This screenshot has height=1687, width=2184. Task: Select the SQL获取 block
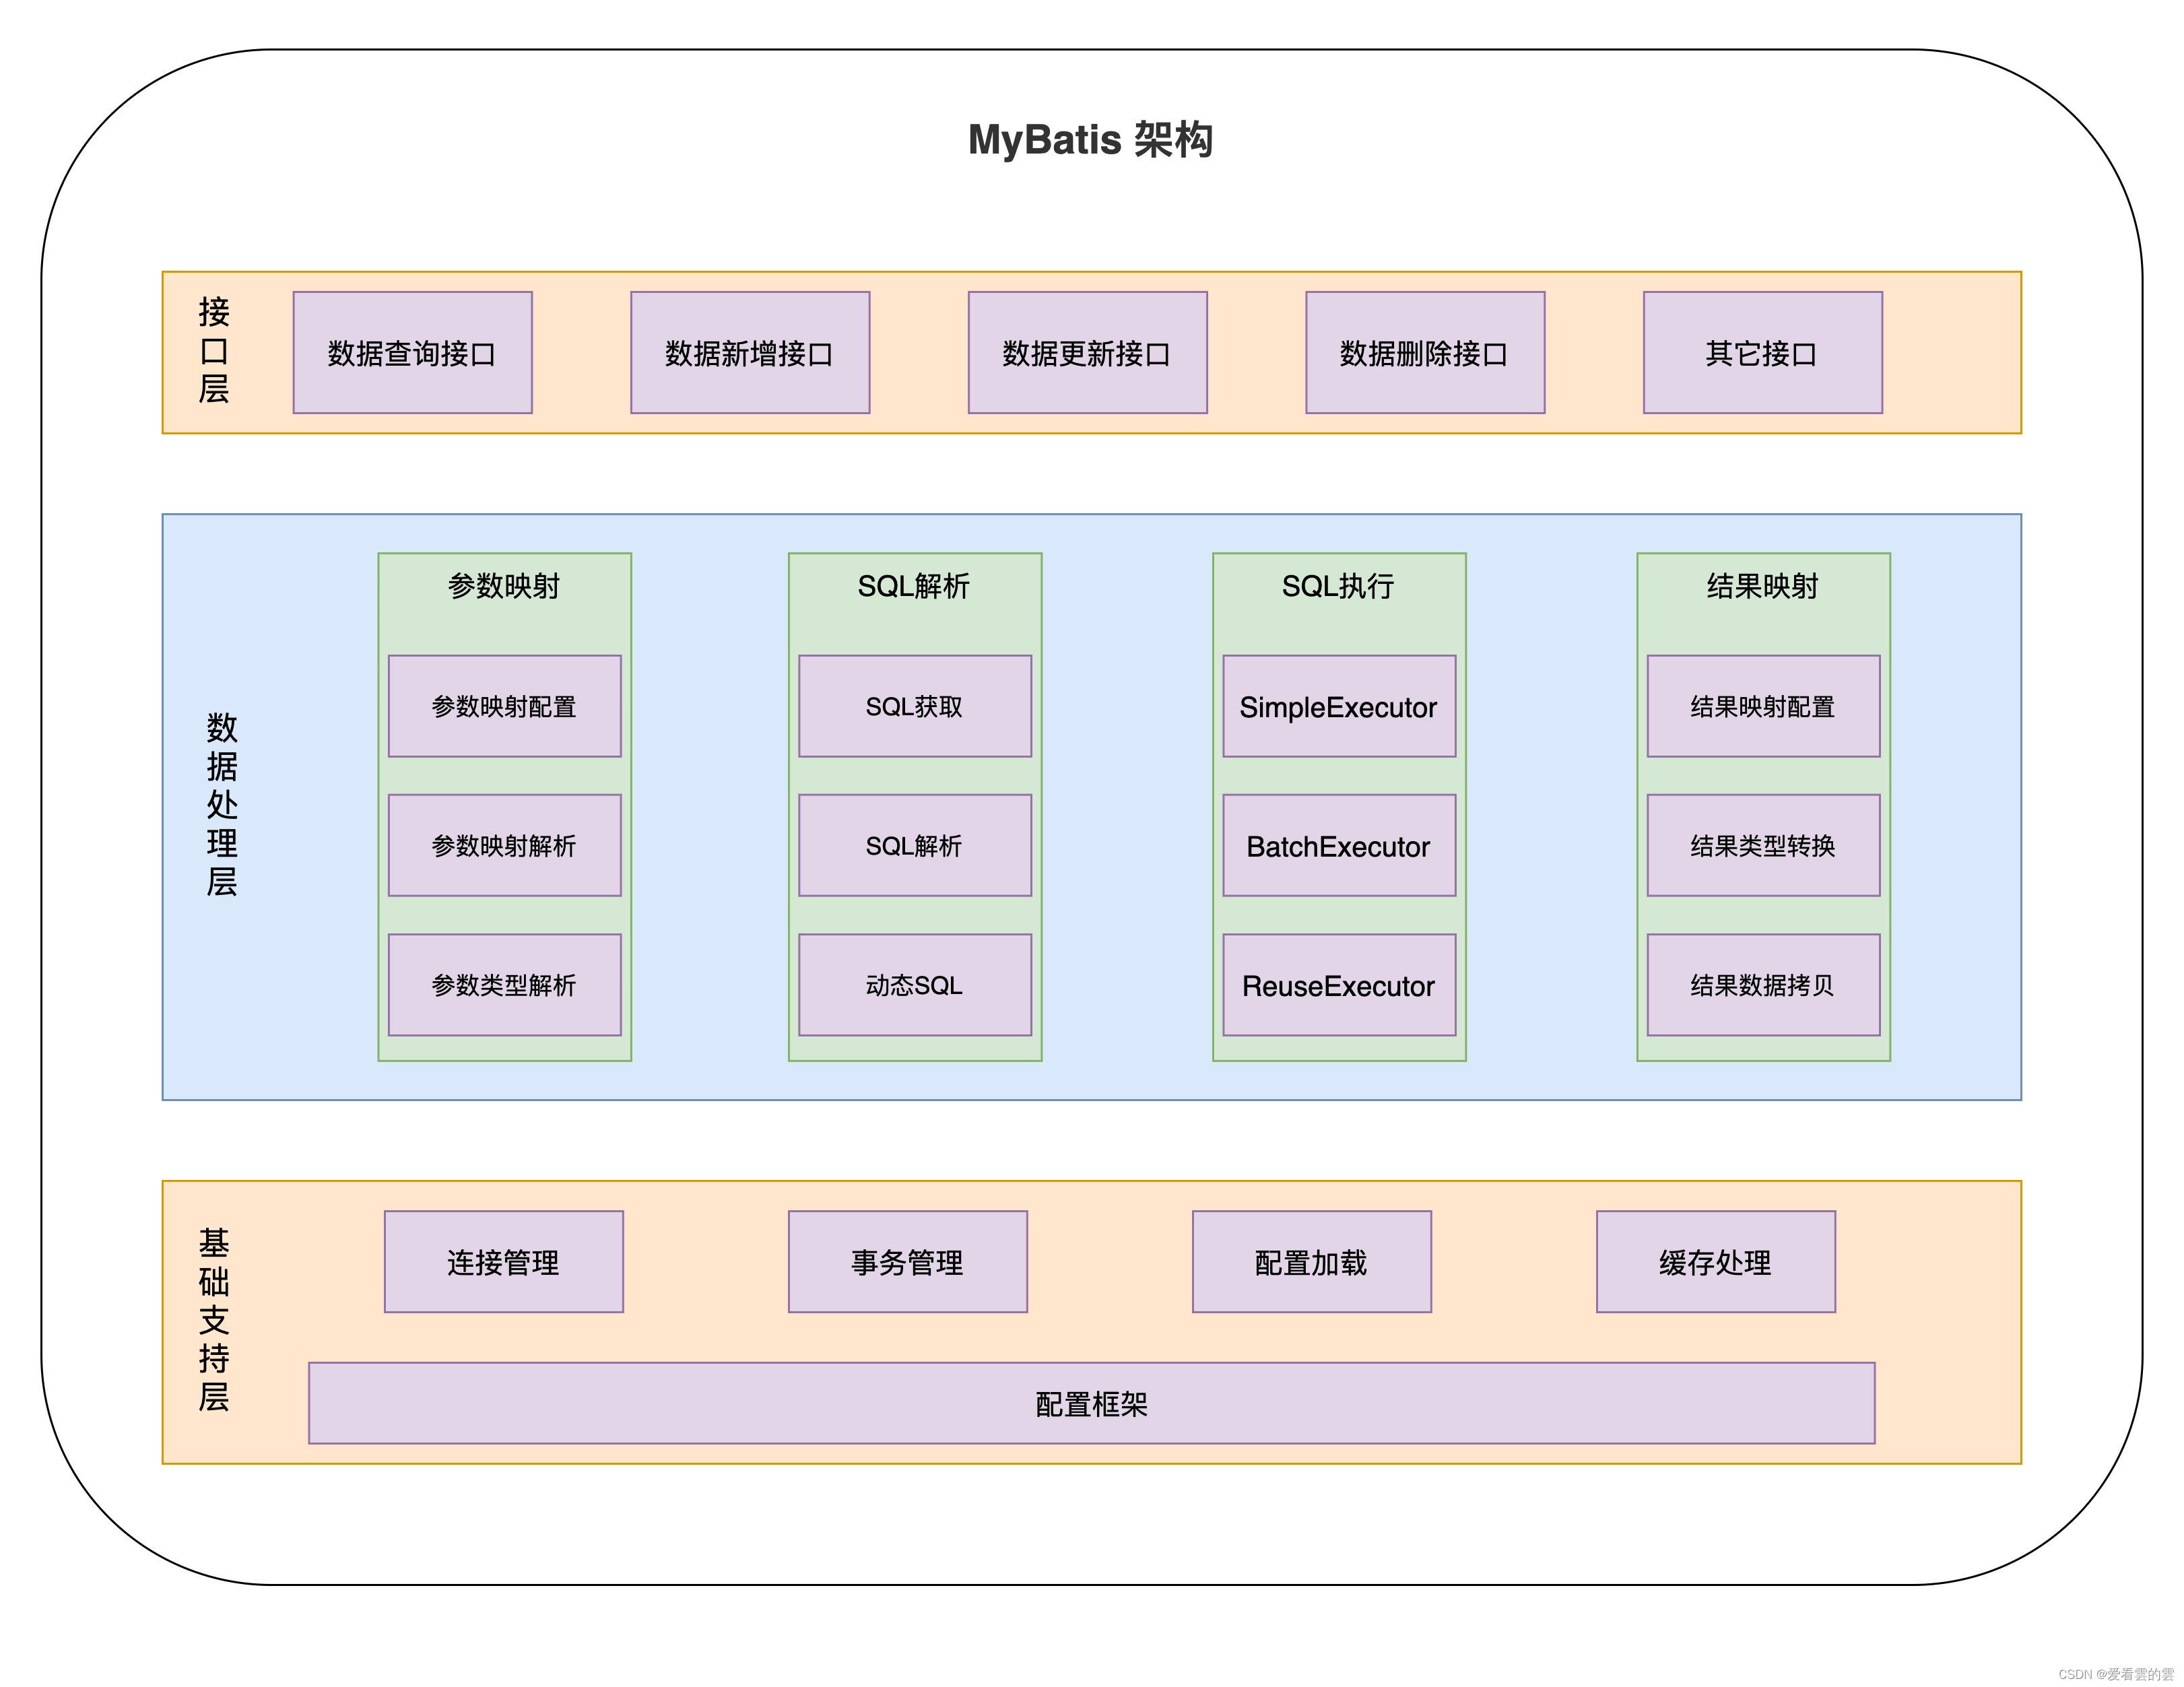914,706
